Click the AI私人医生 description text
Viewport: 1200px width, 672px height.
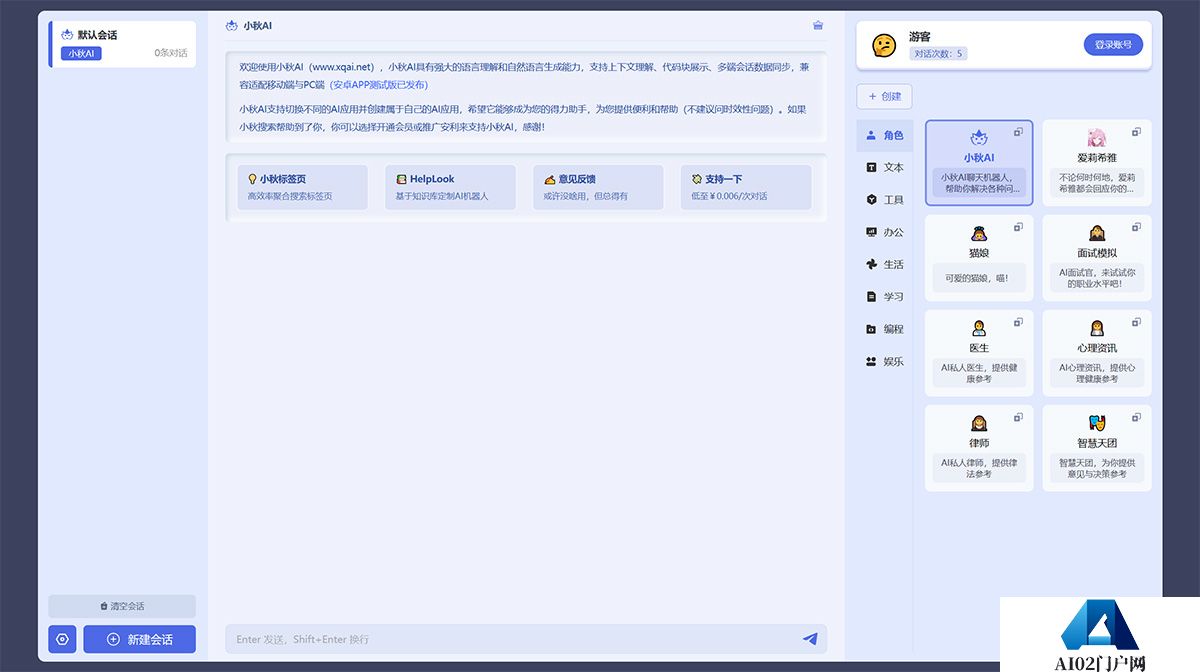coord(979,373)
